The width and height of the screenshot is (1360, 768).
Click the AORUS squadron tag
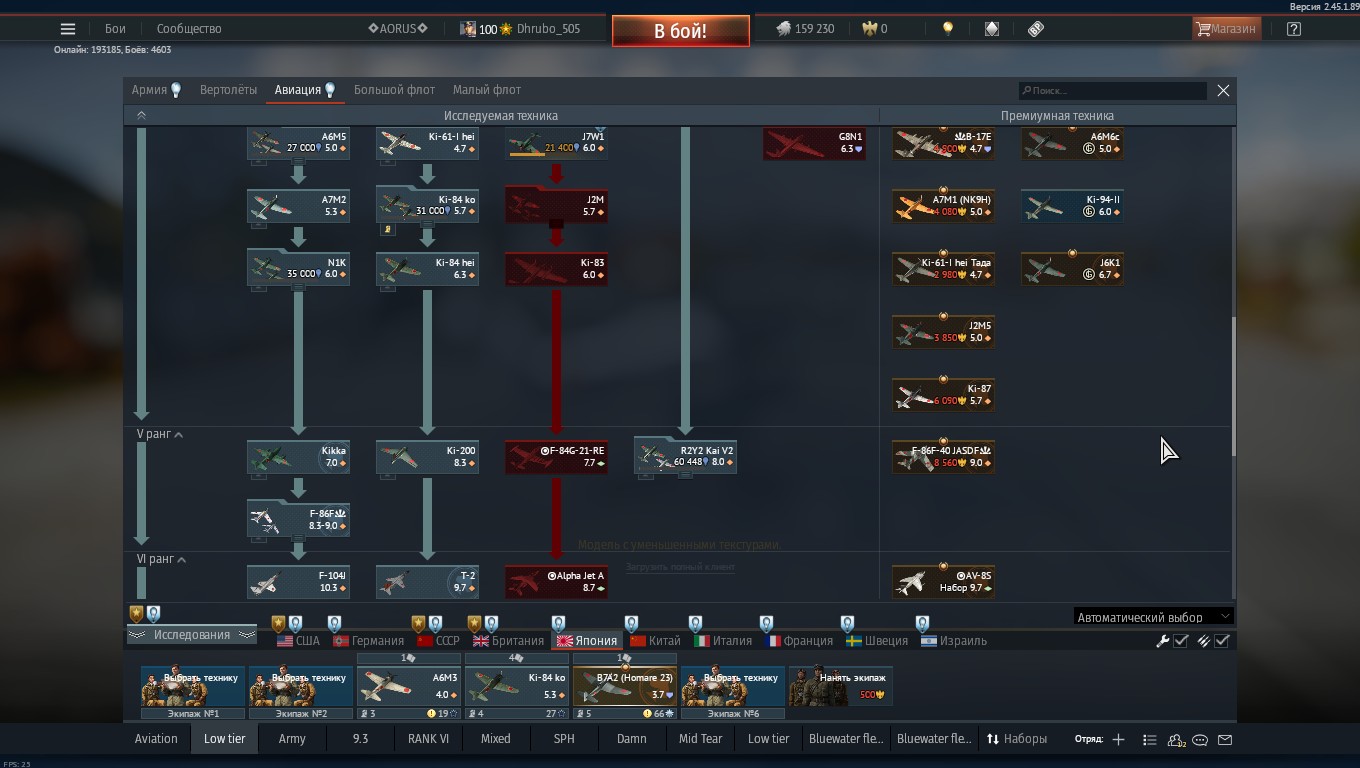pyautogui.click(x=398, y=29)
